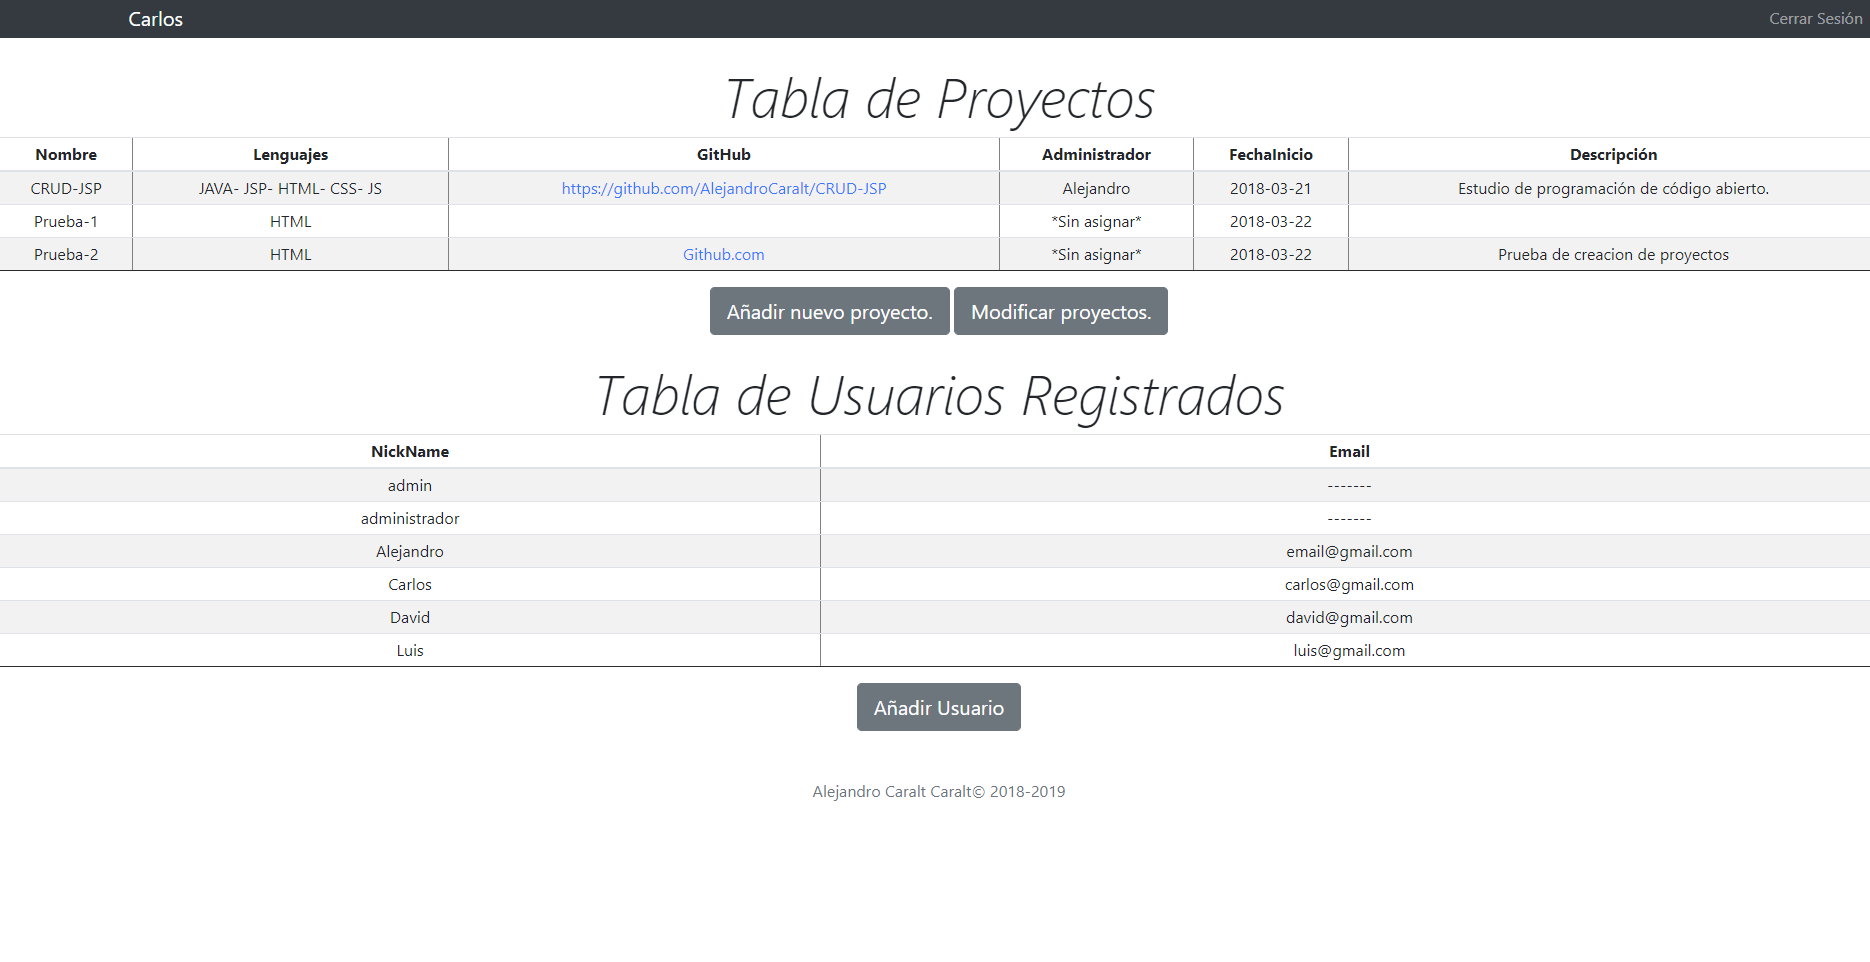This screenshot has width=1870, height=962.
Task: Click Alejandro in the NickName column
Action: (410, 551)
